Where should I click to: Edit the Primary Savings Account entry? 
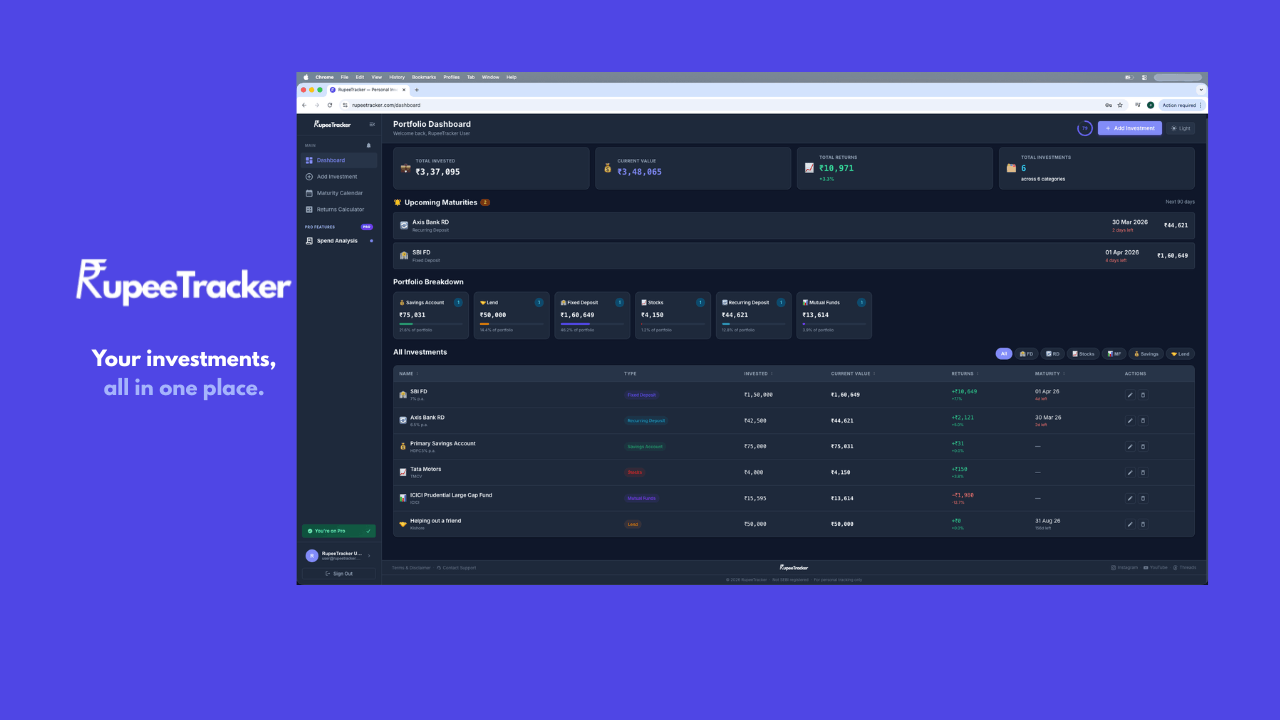point(1130,447)
